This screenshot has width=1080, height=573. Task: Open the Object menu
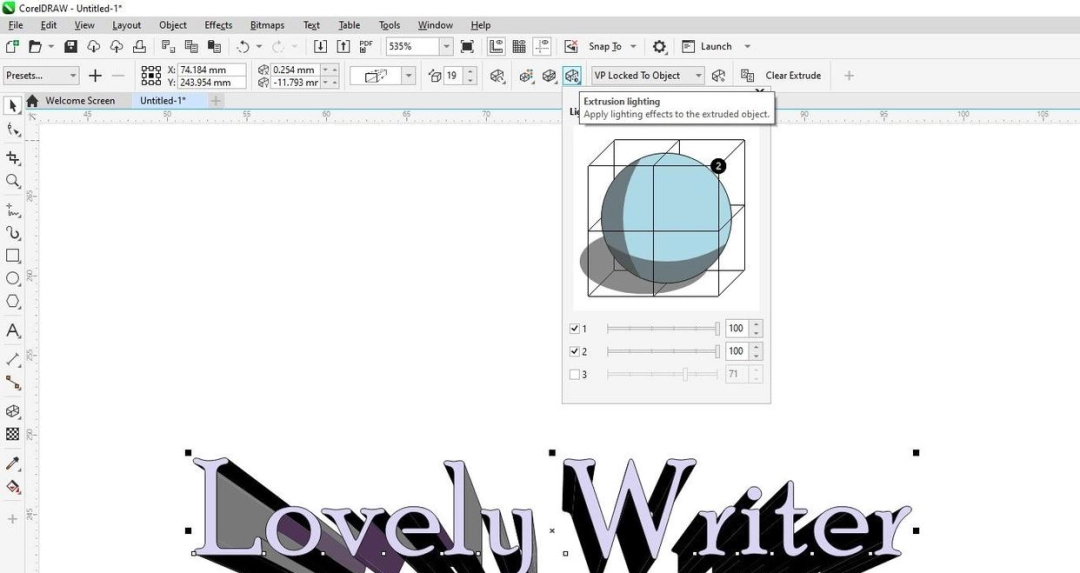tap(173, 25)
